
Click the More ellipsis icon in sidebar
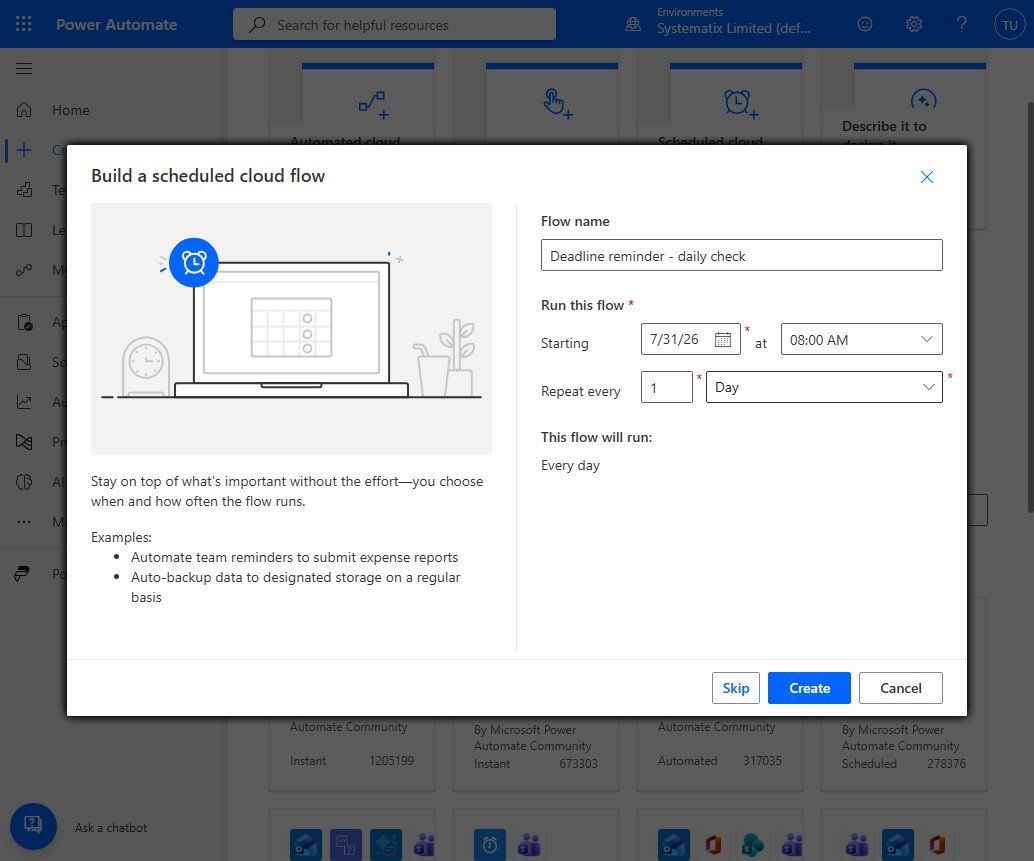(x=24, y=522)
